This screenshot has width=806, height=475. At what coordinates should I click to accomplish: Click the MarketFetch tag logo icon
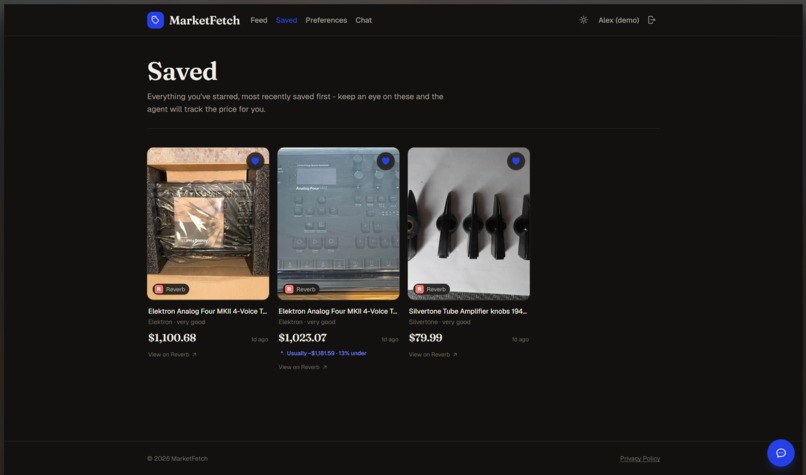tap(155, 20)
